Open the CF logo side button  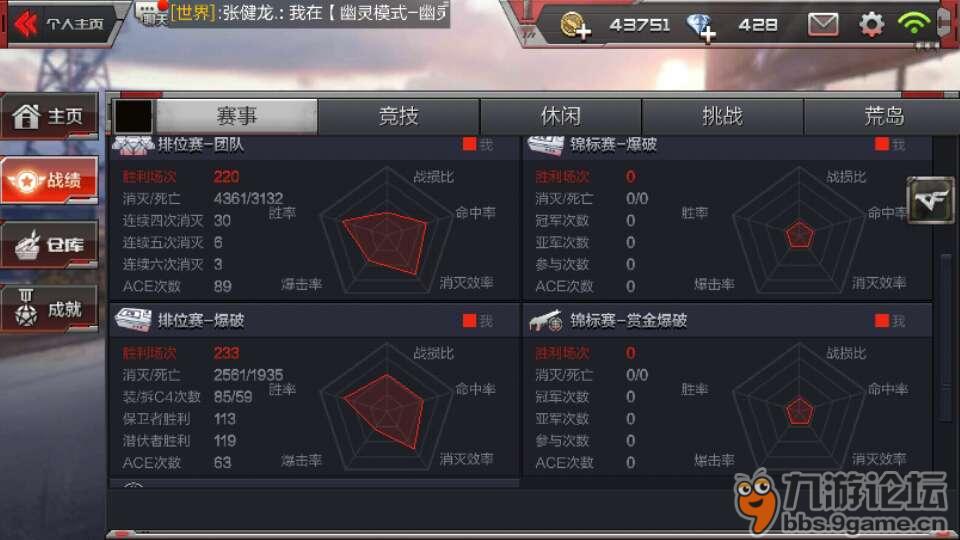(930, 200)
